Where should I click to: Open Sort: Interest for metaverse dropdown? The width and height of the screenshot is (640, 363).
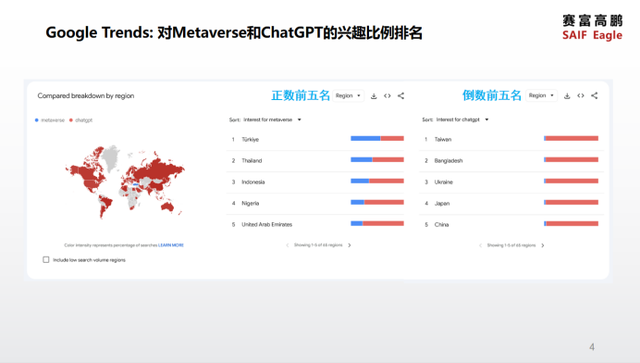pyautogui.click(x=265, y=120)
